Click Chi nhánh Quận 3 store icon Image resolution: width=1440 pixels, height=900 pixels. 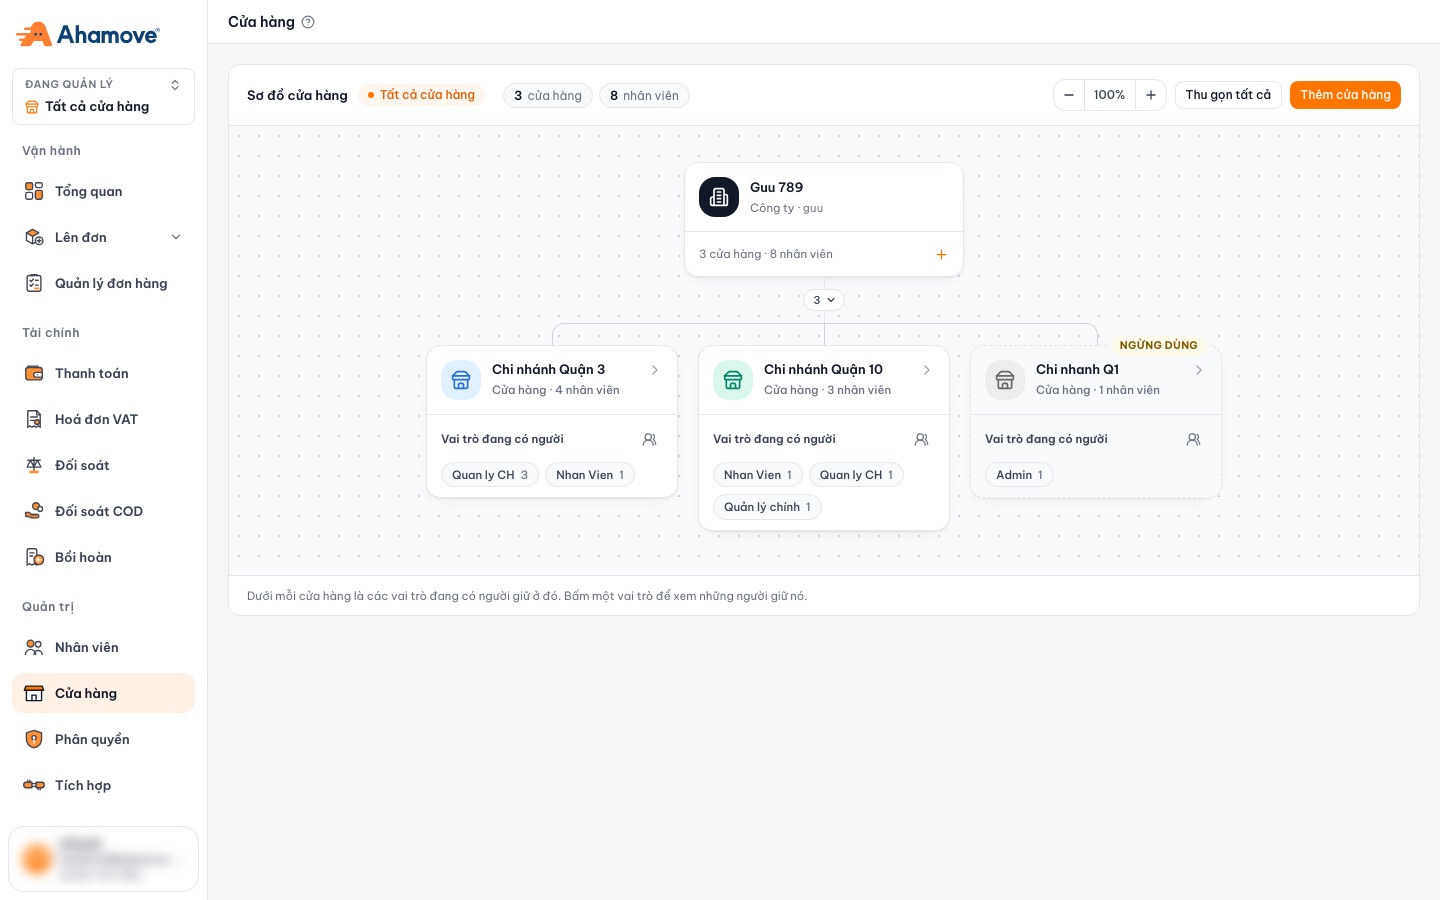461,380
